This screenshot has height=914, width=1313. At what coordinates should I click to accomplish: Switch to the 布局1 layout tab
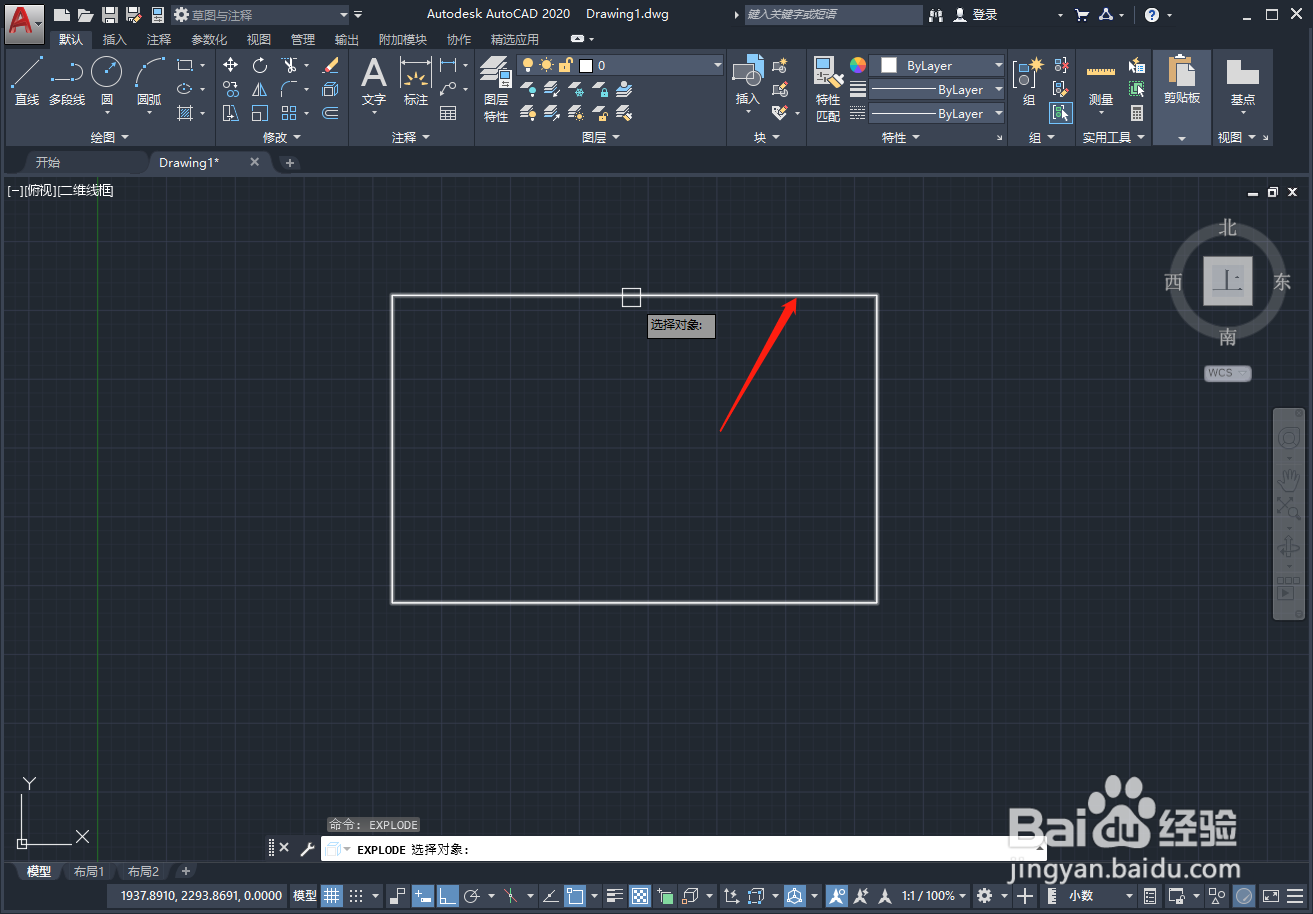(89, 871)
